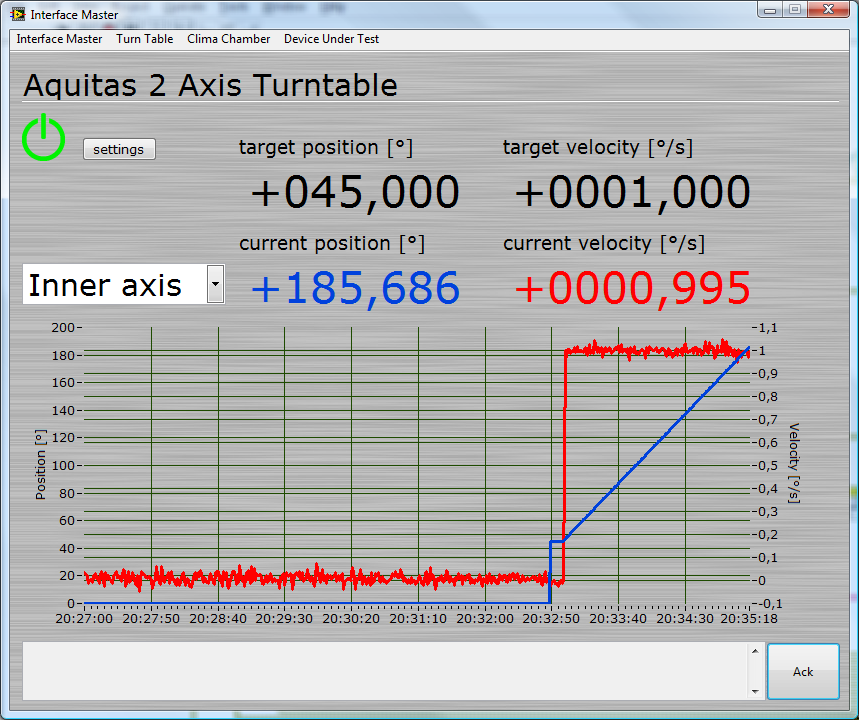Screen dimensions: 859x720
Task: Click the current velocity [°/s] label
Action: click(x=604, y=243)
